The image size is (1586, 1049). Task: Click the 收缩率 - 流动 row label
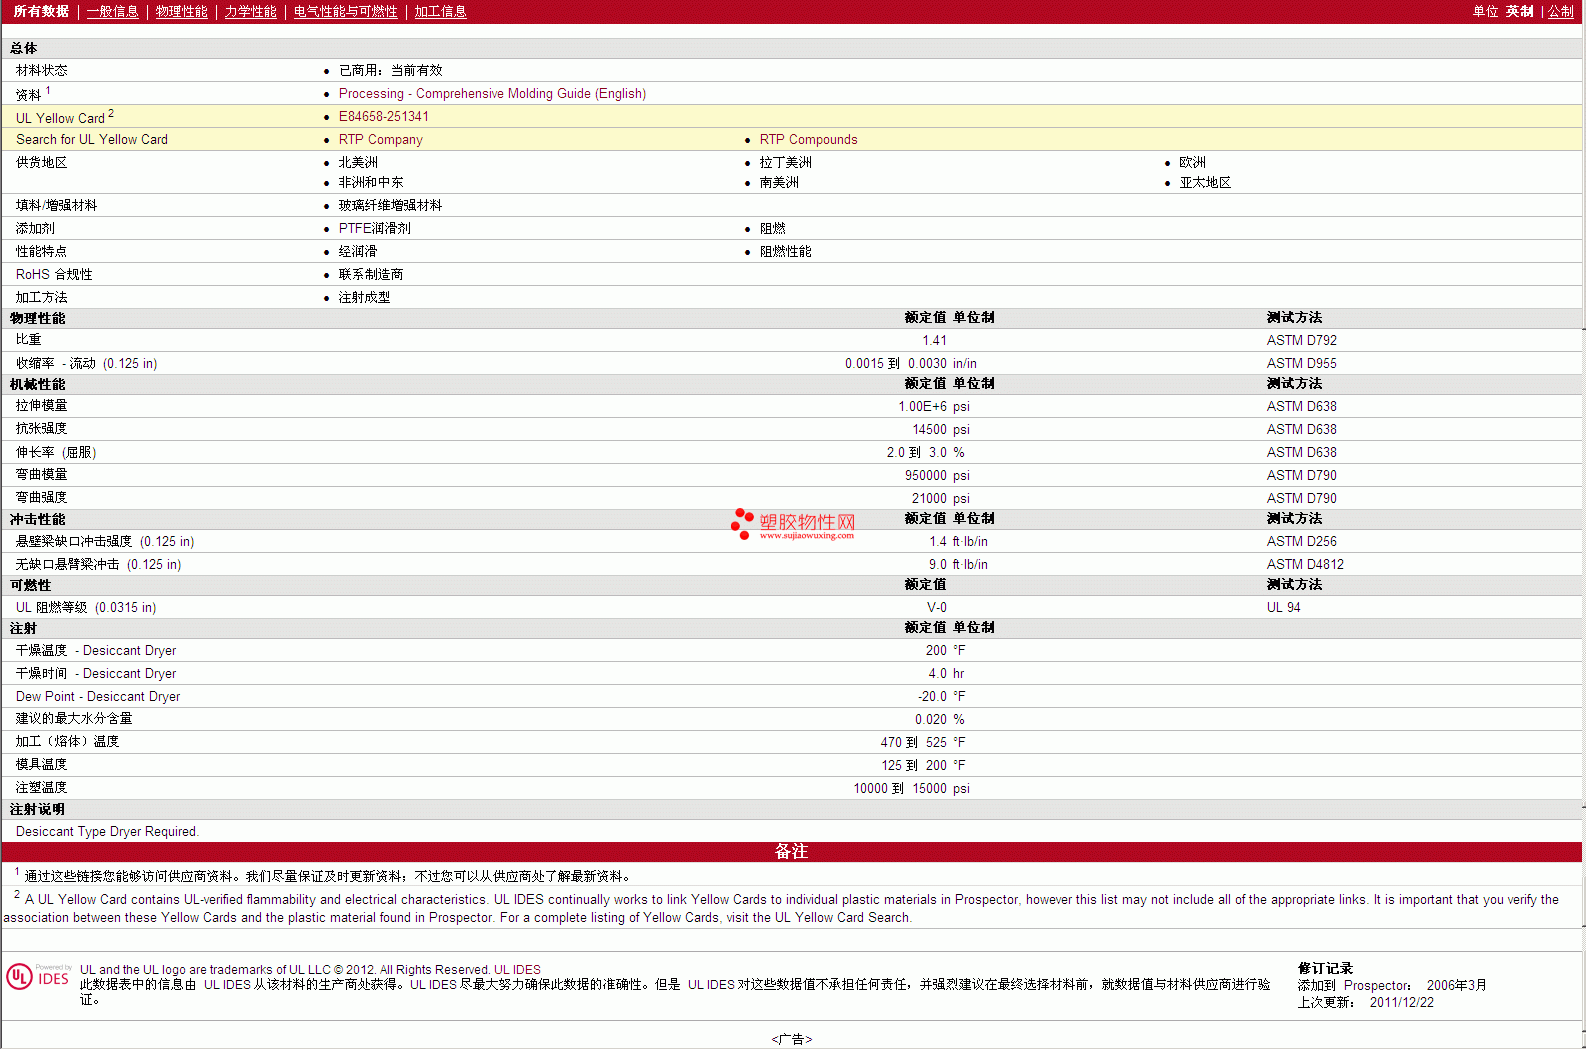tap(86, 363)
